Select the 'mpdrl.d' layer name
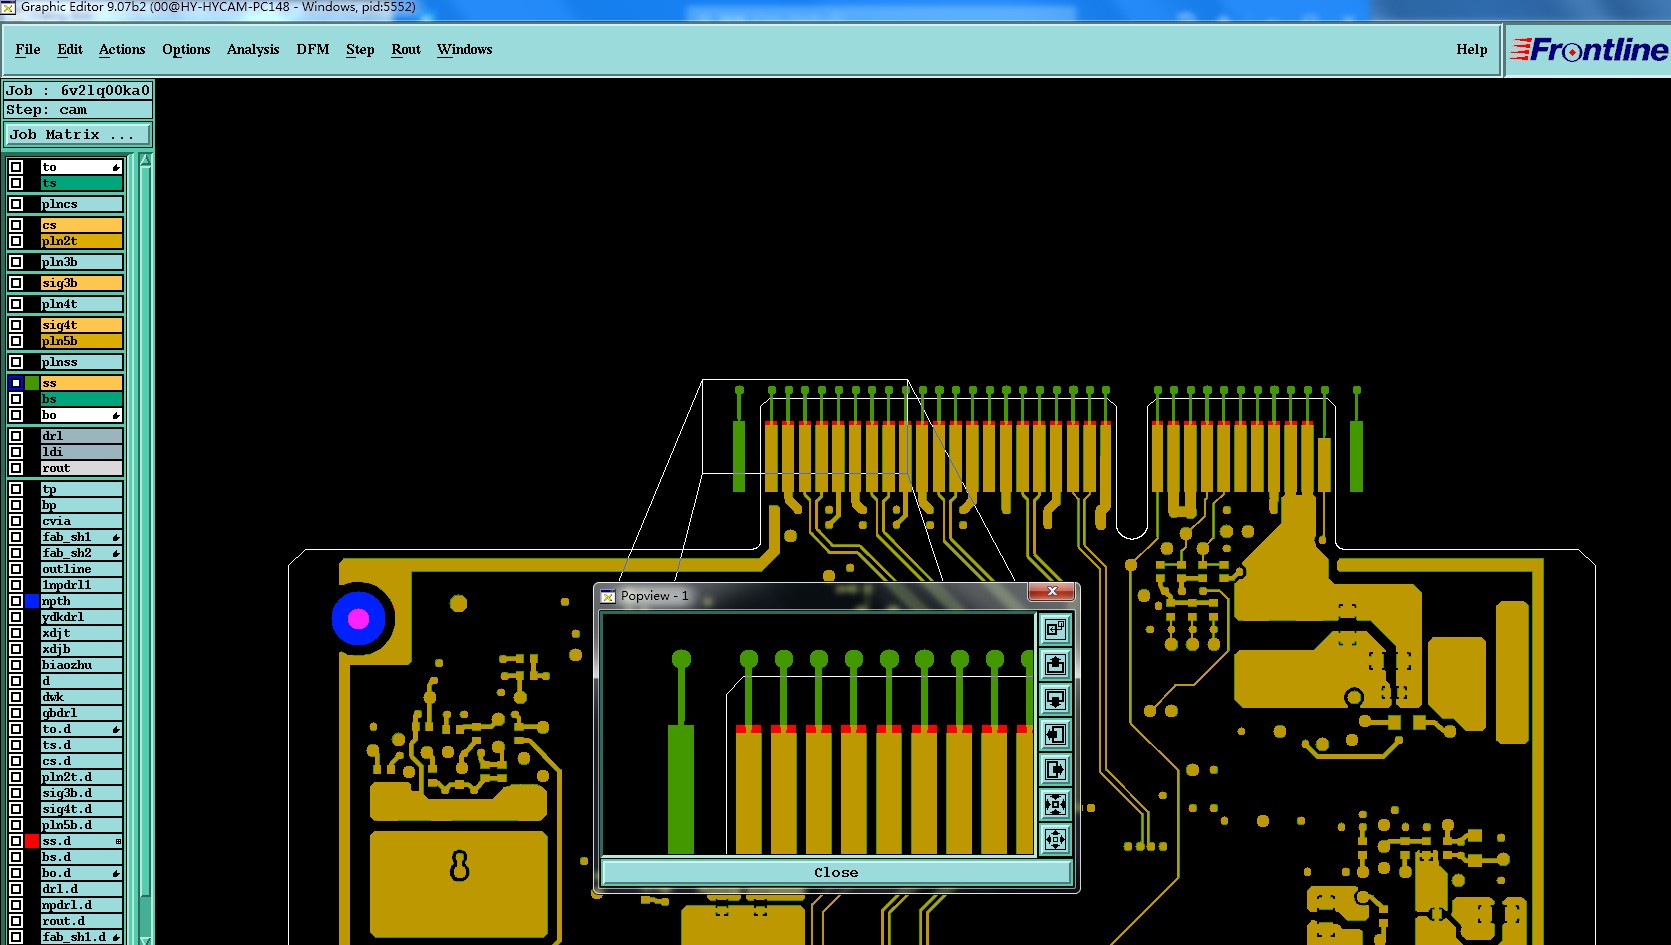The width and height of the screenshot is (1671, 945). click(x=82, y=905)
